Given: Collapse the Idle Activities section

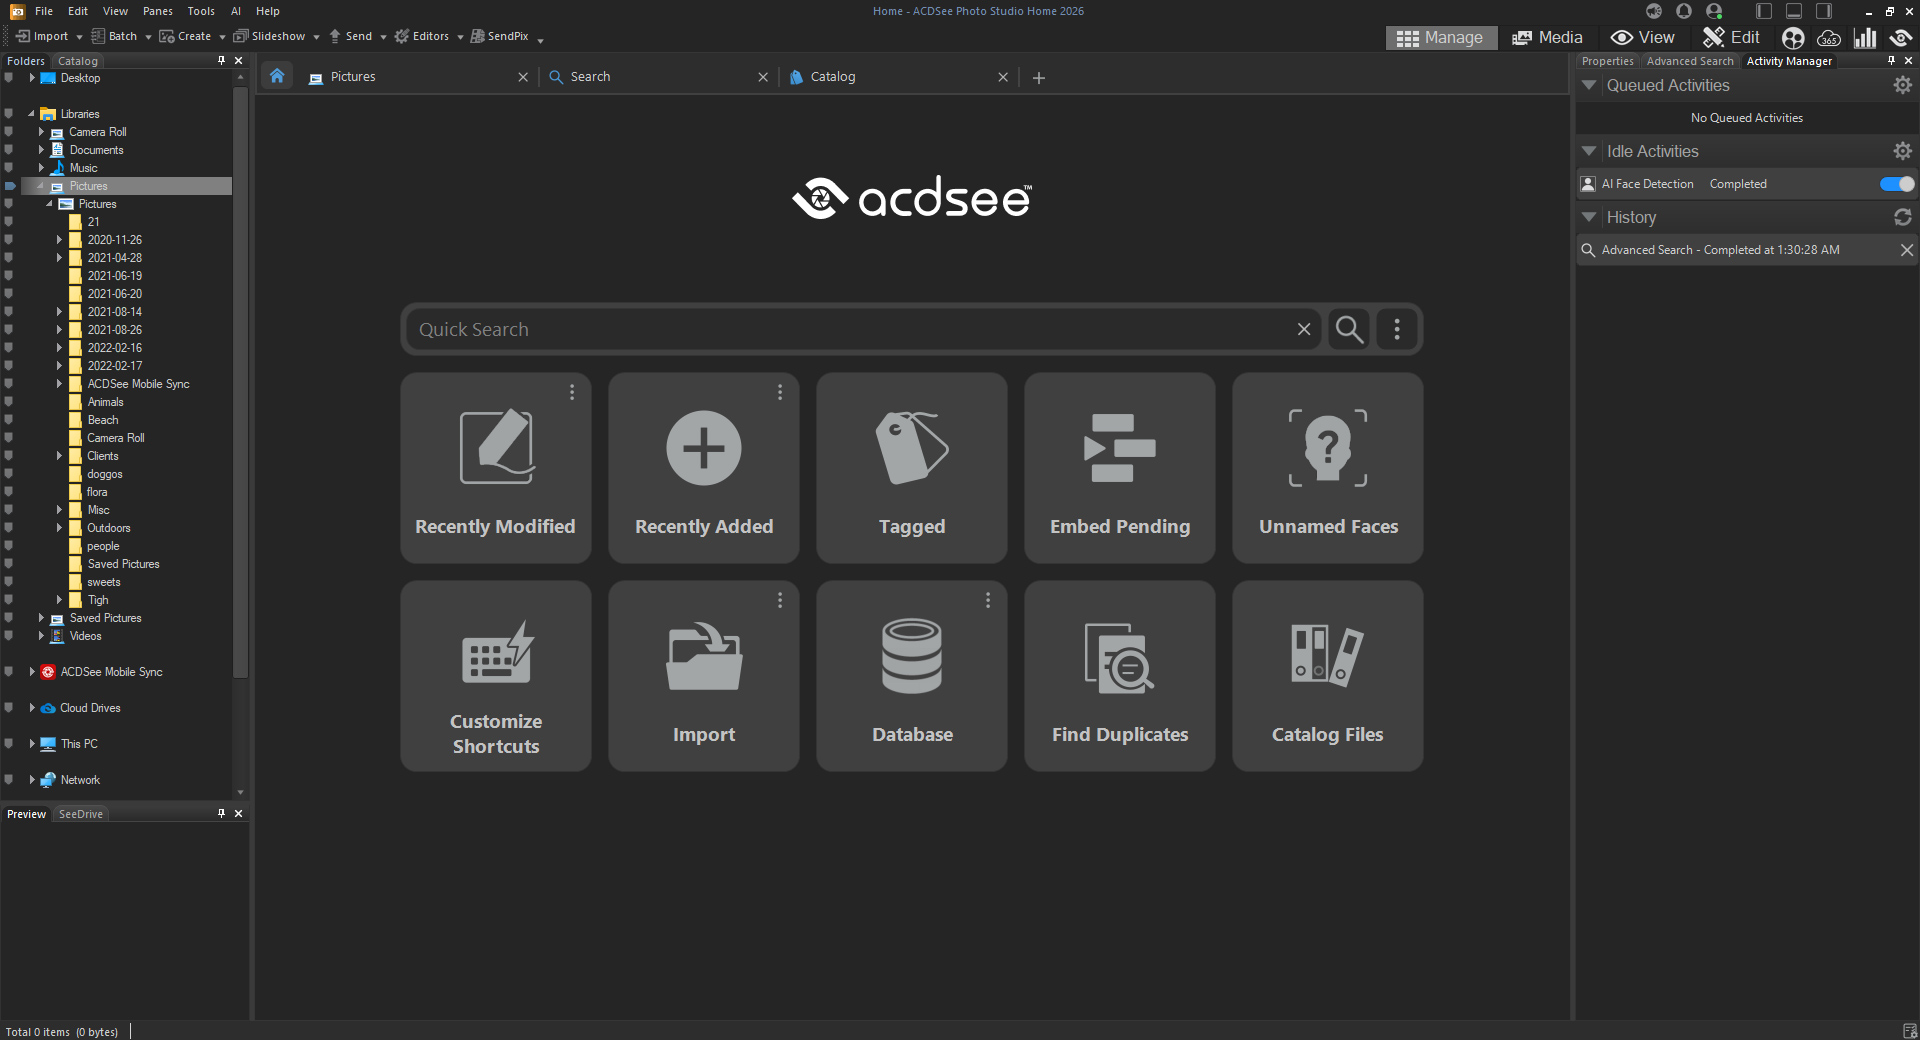Looking at the screenshot, I should coord(1588,151).
